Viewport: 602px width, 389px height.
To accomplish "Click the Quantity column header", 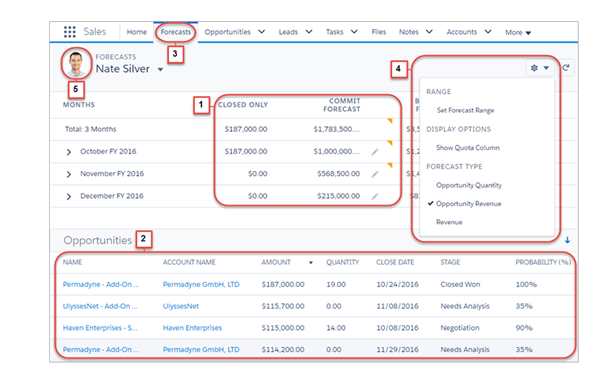I will tap(342, 262).
